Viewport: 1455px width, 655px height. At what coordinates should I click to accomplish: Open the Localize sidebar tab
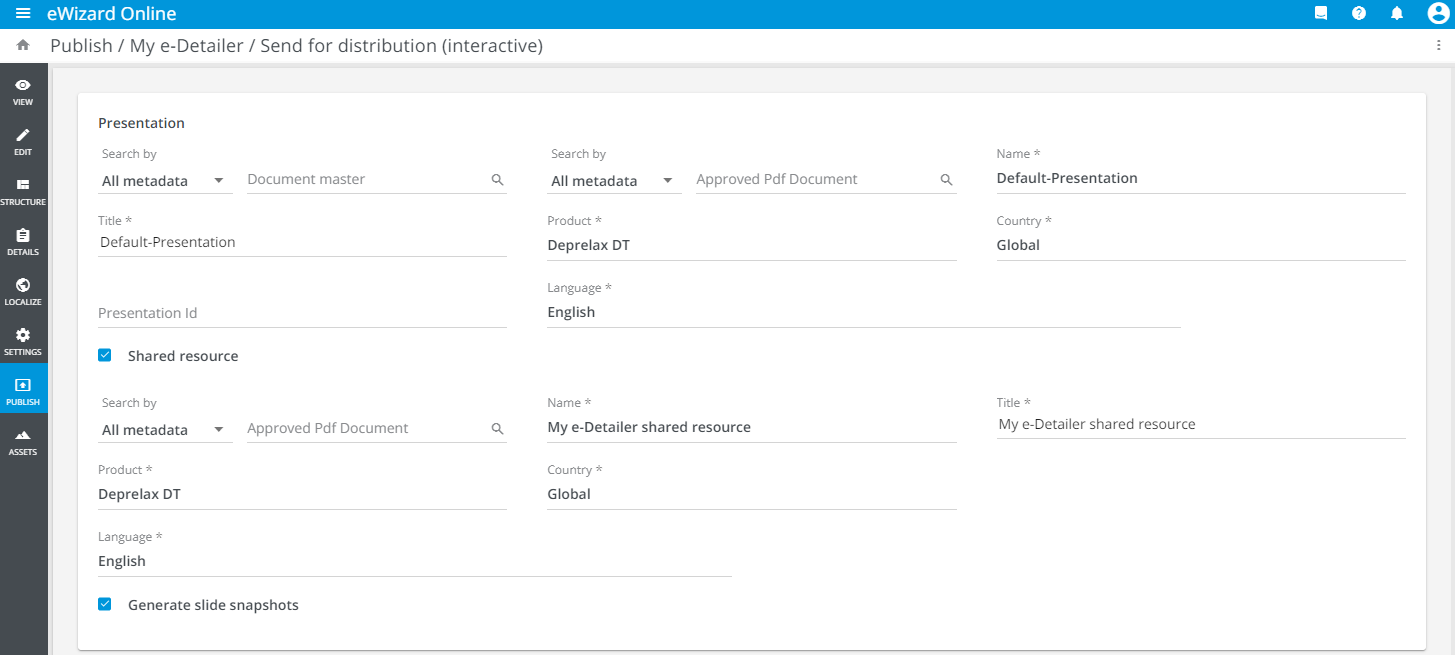(23, 291)
